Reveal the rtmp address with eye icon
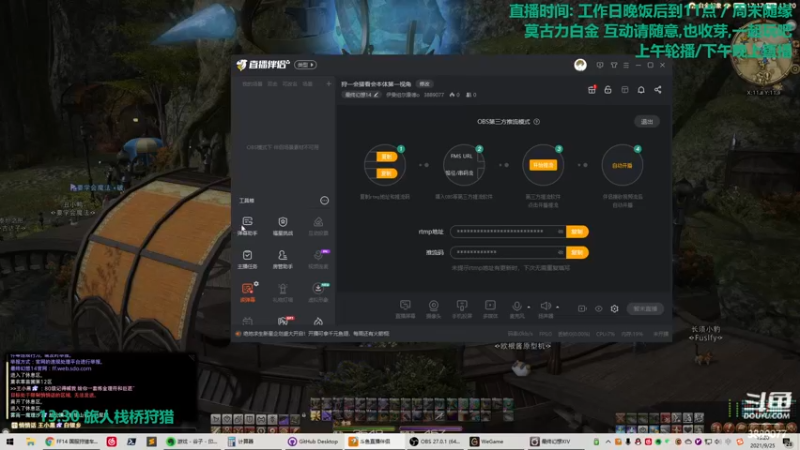Image resolution: width=800 pixels, height=450 pixels. (x=560, y=232)
